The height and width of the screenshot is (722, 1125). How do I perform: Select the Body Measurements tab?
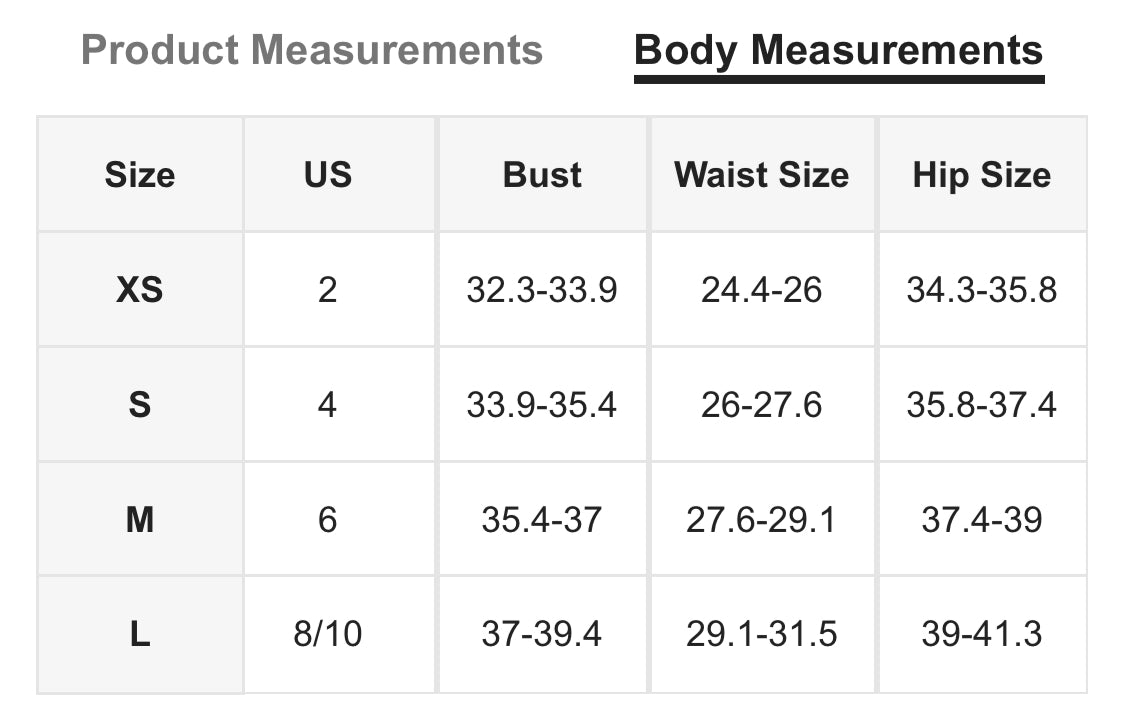[x=839, y=52]
